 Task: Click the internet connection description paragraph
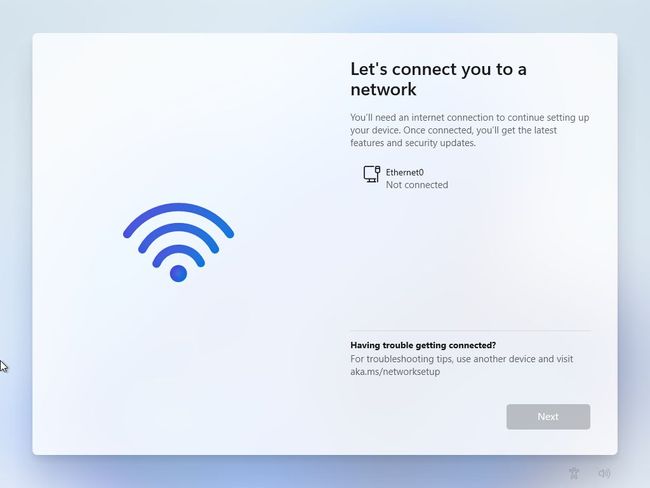point(470,130)
